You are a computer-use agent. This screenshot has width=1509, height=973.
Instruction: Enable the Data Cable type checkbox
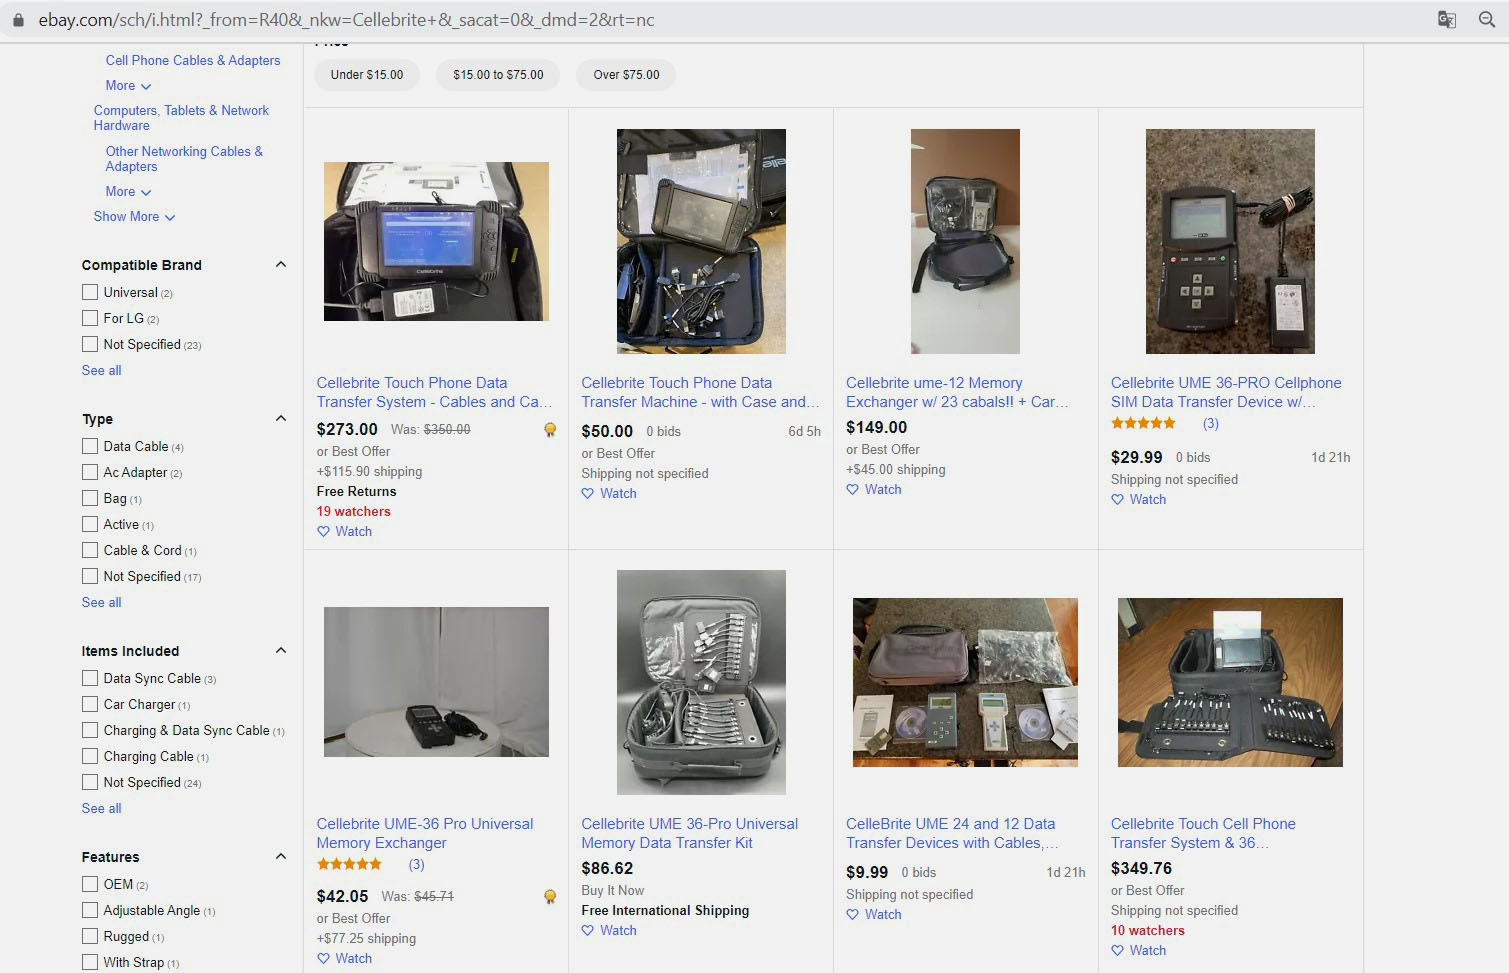coord(90,446)
